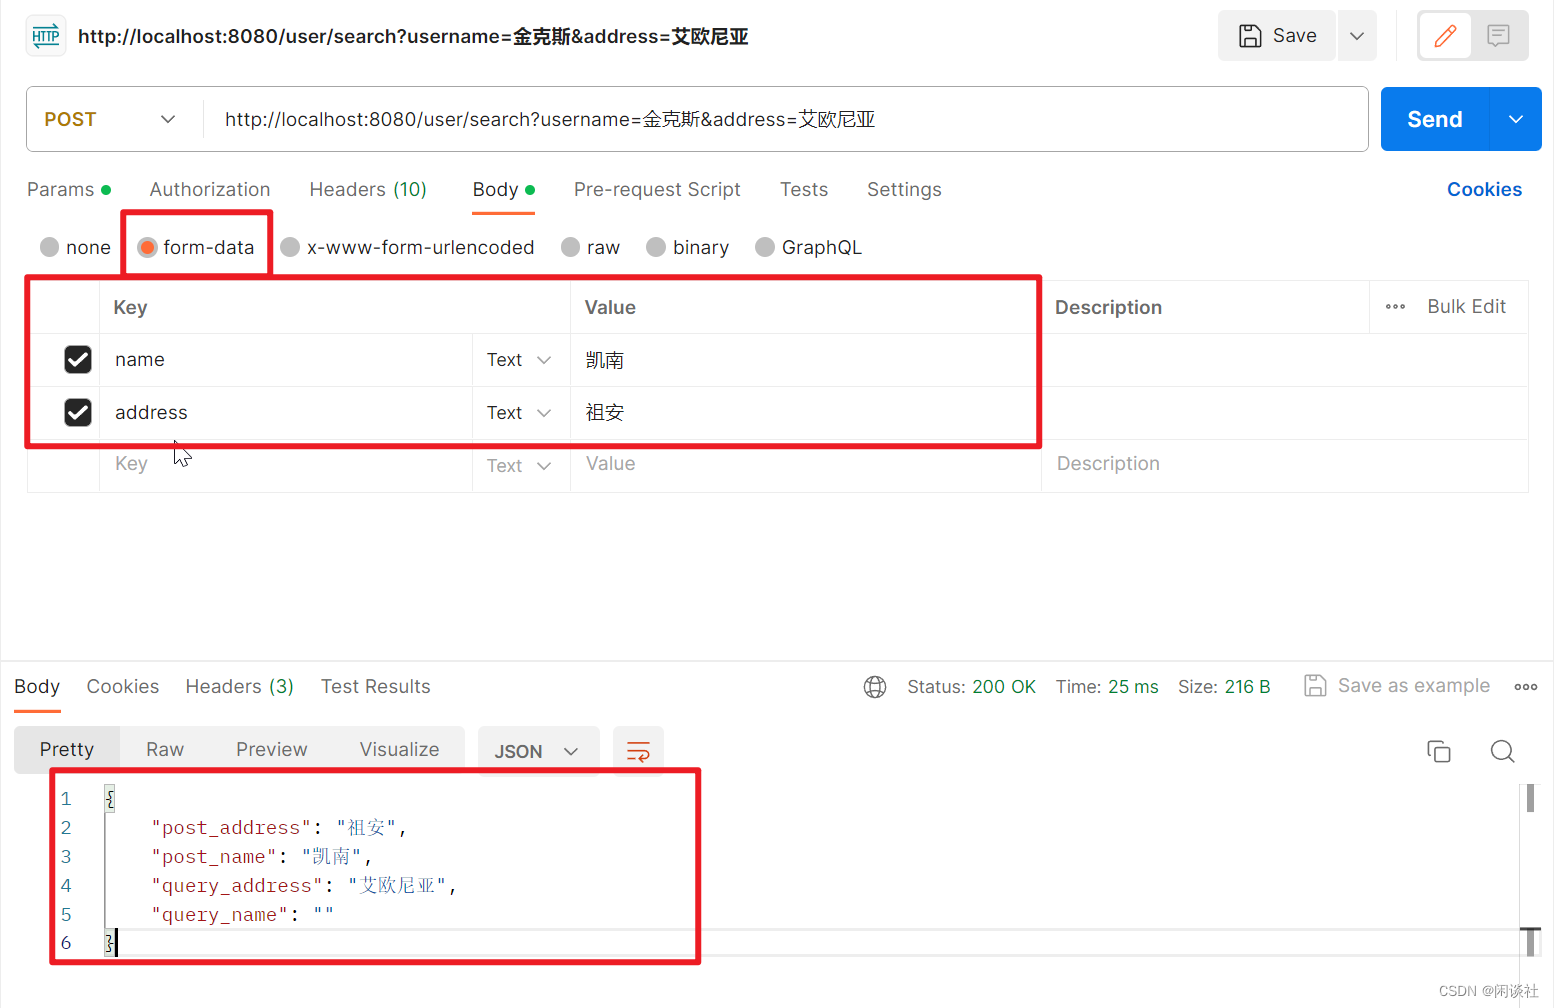Open Text type dropdown for address row
The image size is (1554, 1008).
519,413
